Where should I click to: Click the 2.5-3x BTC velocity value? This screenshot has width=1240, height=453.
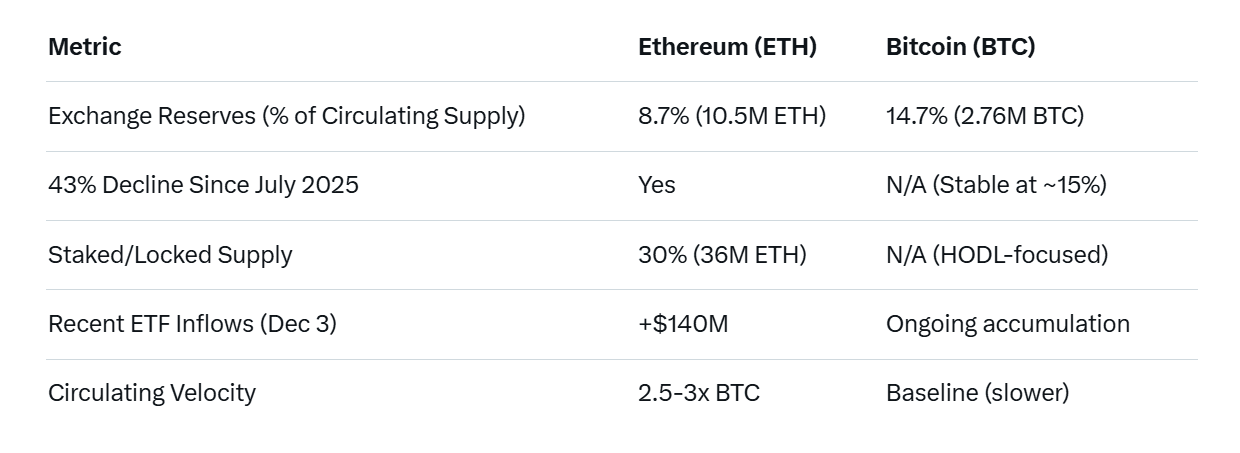699,393
